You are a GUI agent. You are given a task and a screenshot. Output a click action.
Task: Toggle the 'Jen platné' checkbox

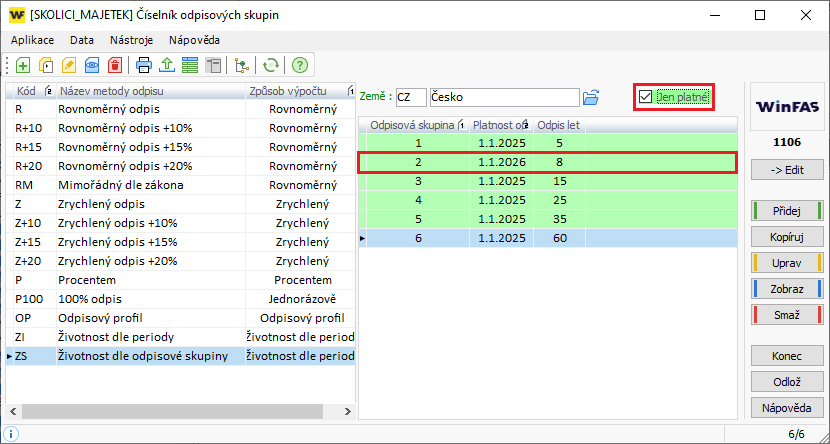[x=646, y=97]
